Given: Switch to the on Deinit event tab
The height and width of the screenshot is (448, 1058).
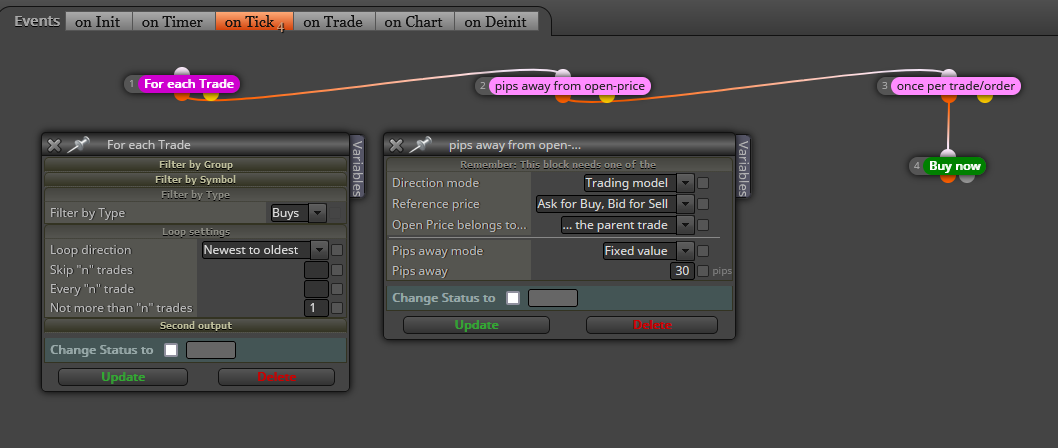Looking at the screenshot, I should click(x=496, y=22).
